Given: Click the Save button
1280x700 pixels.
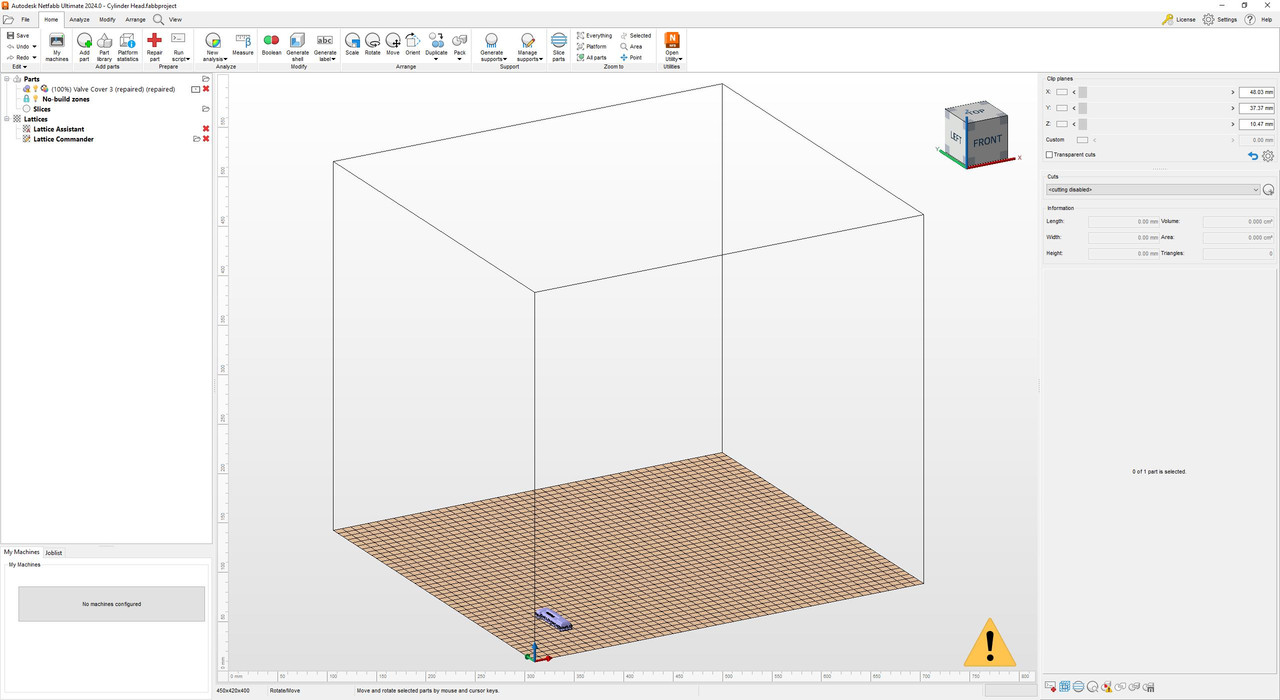Looking at the screenshot, I should [x=18, y=35].
